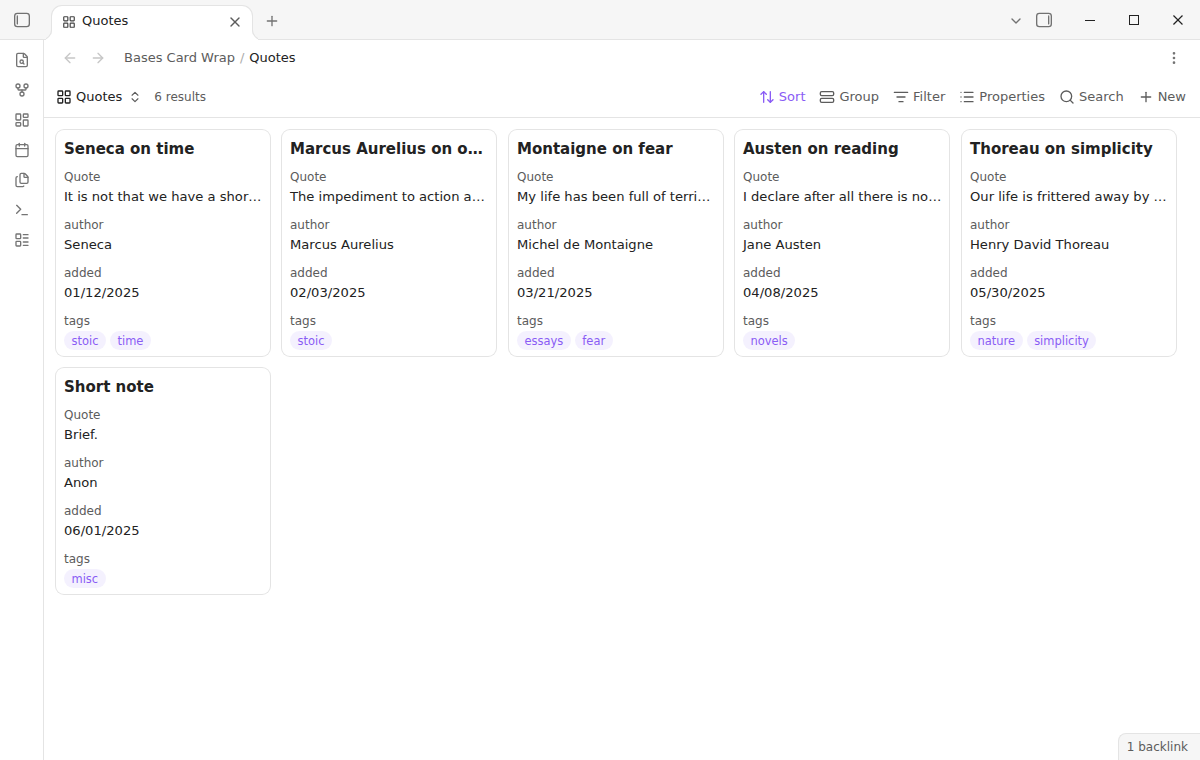
Task: Open the Filter panel
Action: [919, 97]
